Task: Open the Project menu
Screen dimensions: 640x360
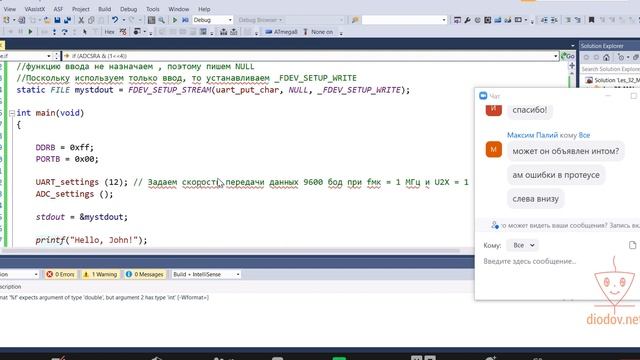Action: coord(80,9)
